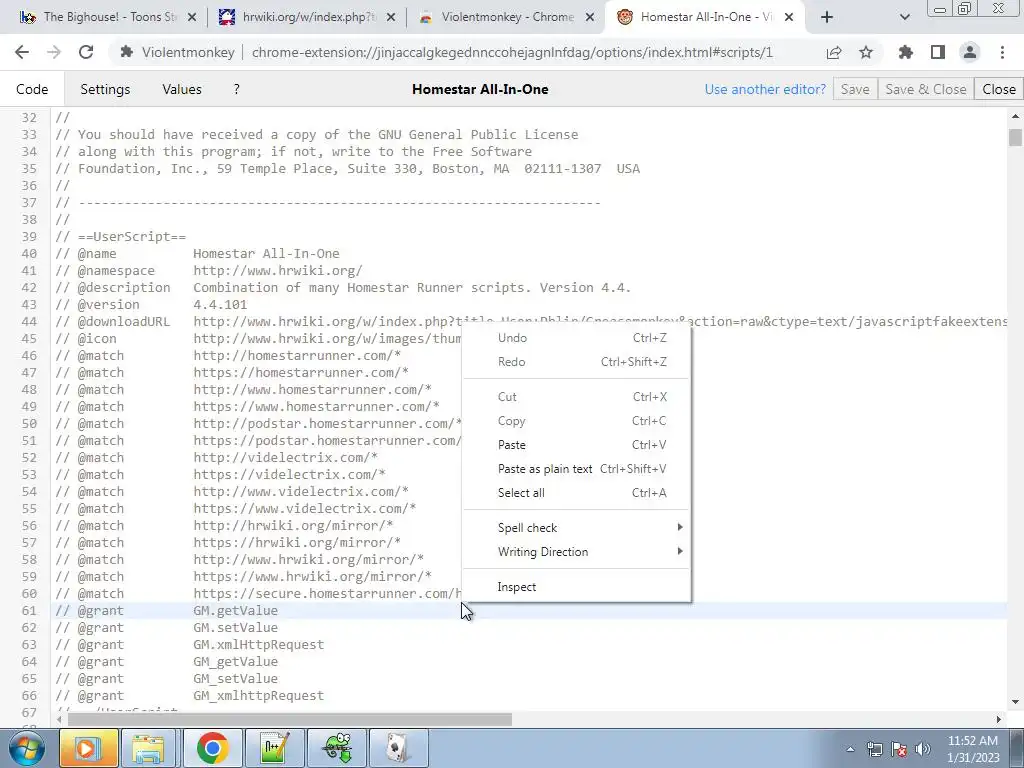Click line 43 @version 4.4.101 text
Viewport: 1024px width, 768px height.
tap(152, 304)
